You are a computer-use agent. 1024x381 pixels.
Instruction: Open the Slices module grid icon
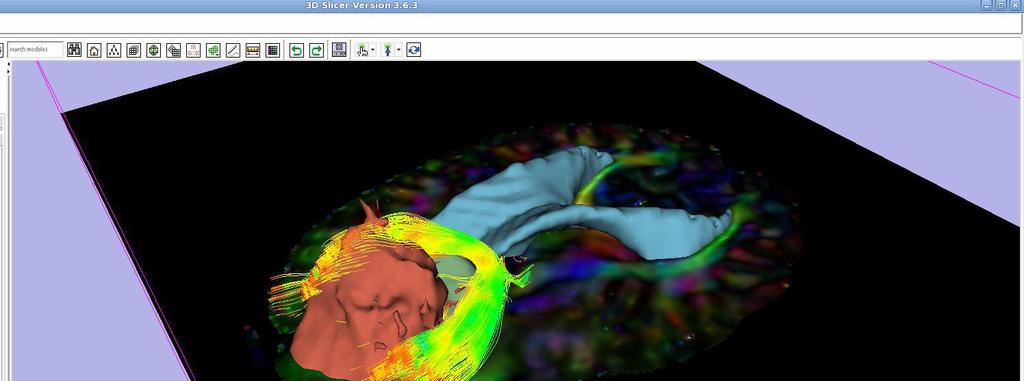(273, 50)
